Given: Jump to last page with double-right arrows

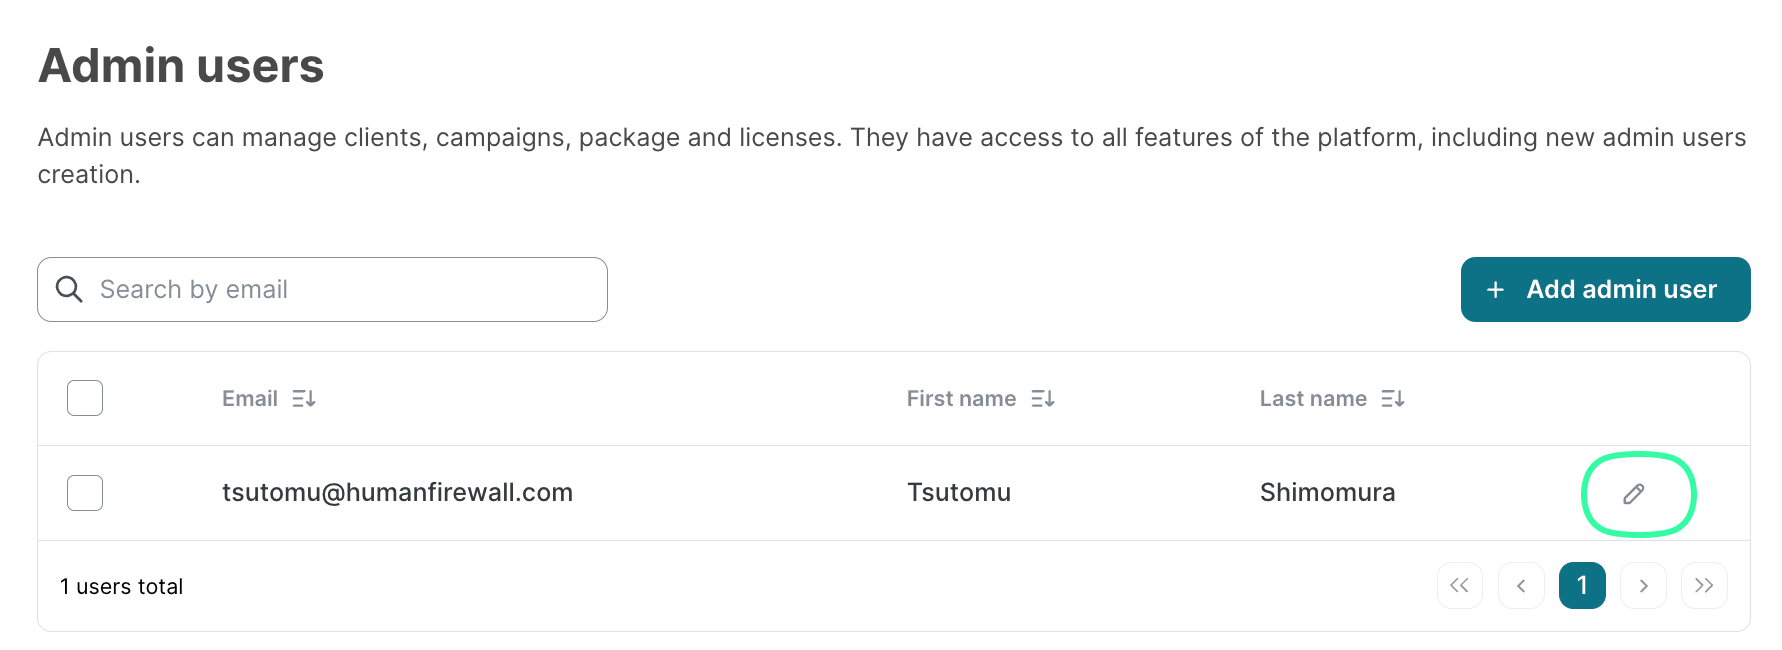Looking at the screenshot, I should [x=1704, y=586].
